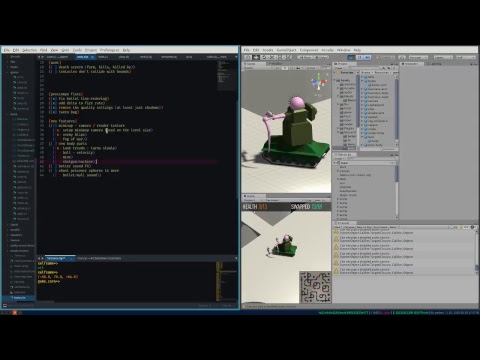
Task: Open the Arcadia menu in Unity
Action: tap(328, 50)
